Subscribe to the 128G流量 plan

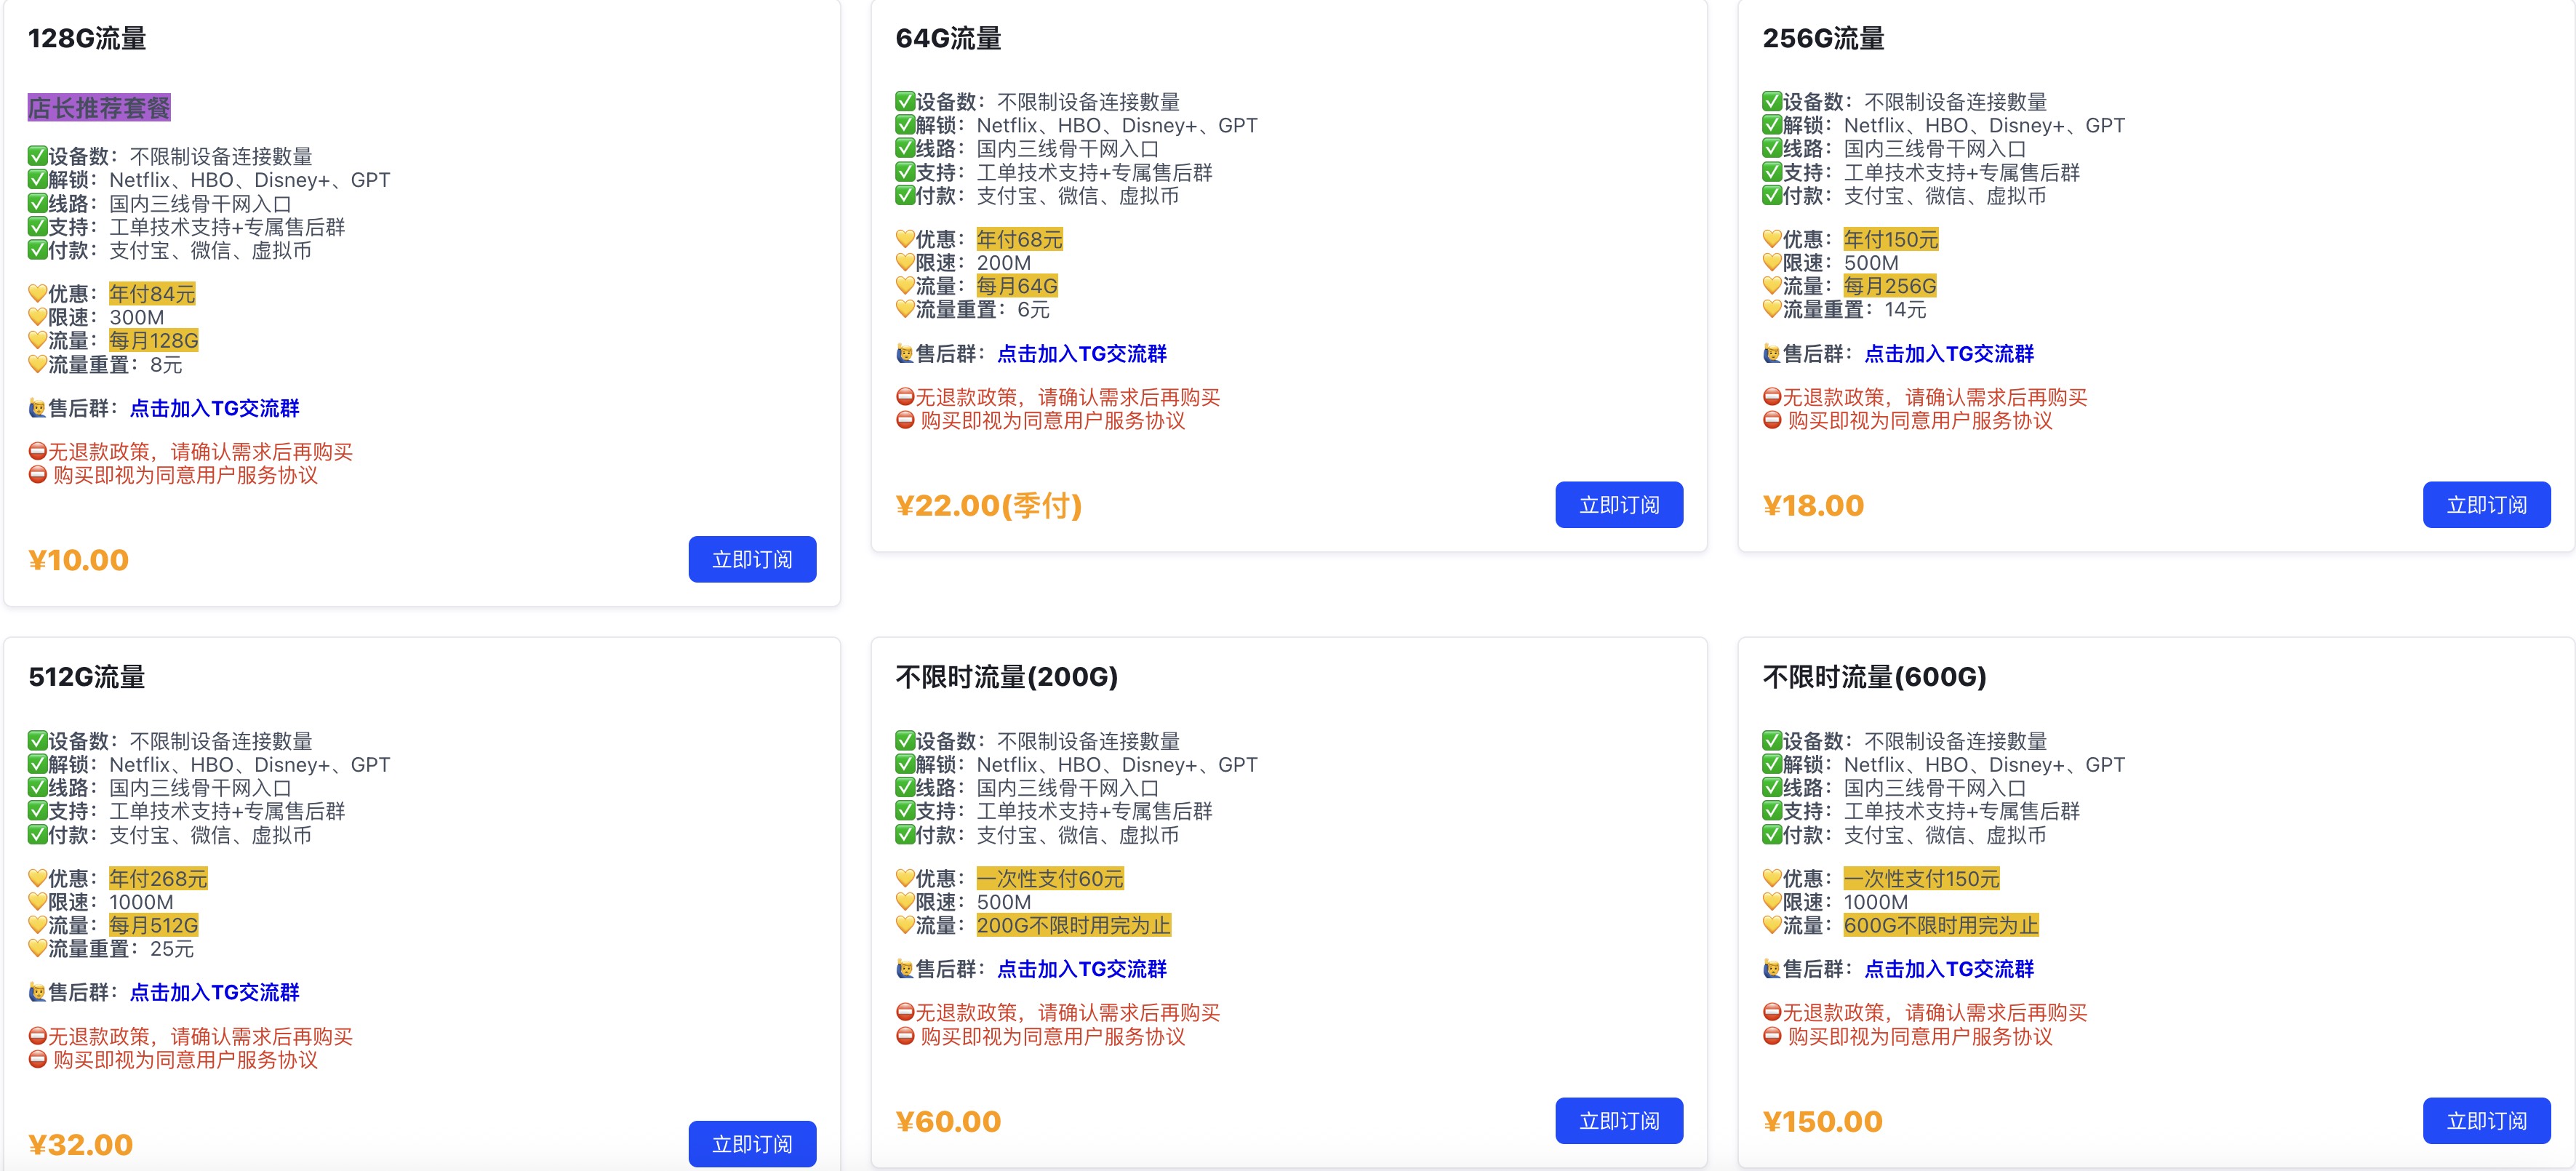pos(752,559)
